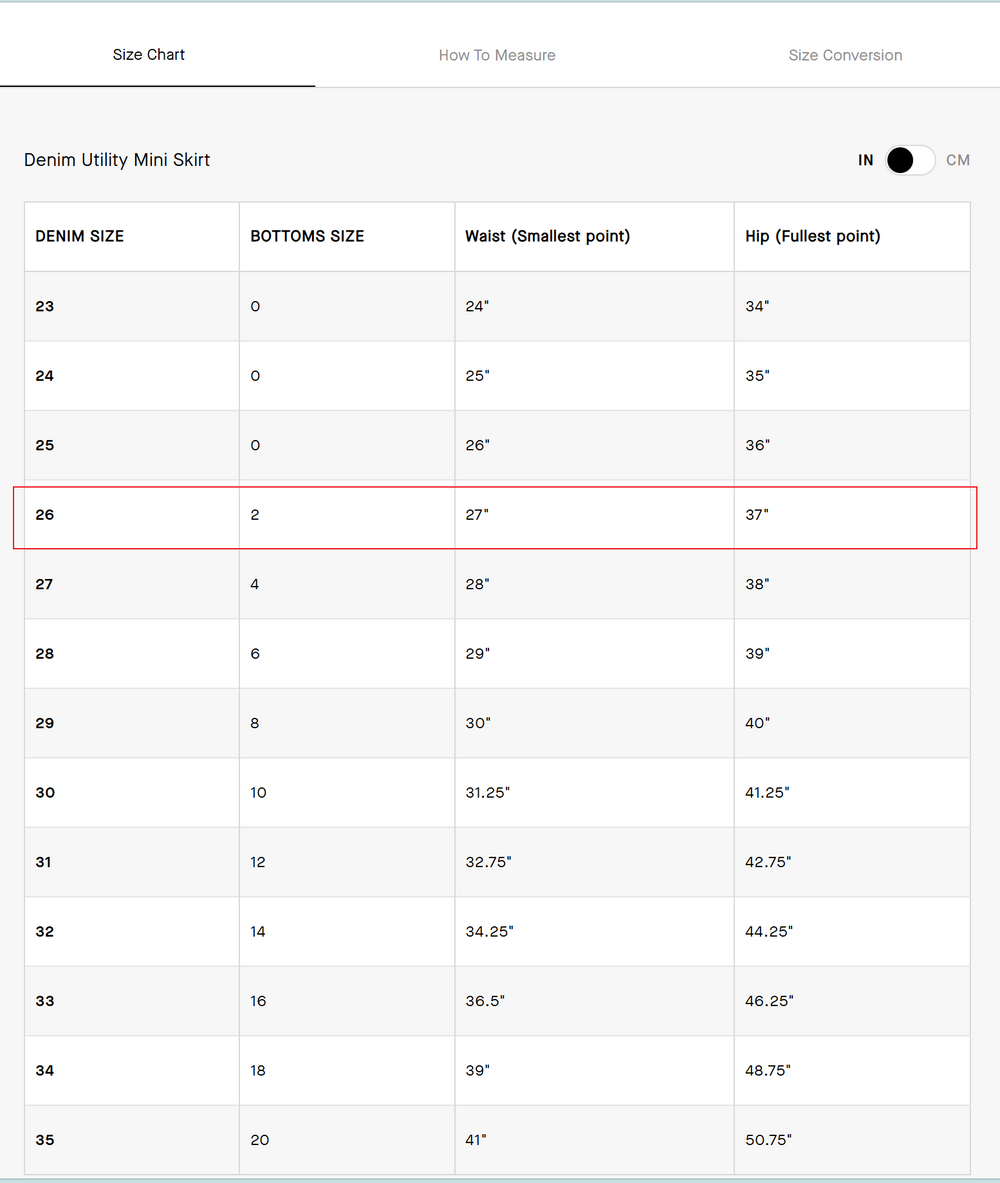Click the 36.5" waist value
Image resolution: width=1000 pixels, height=1183 pixels.
pos(485,1000)
